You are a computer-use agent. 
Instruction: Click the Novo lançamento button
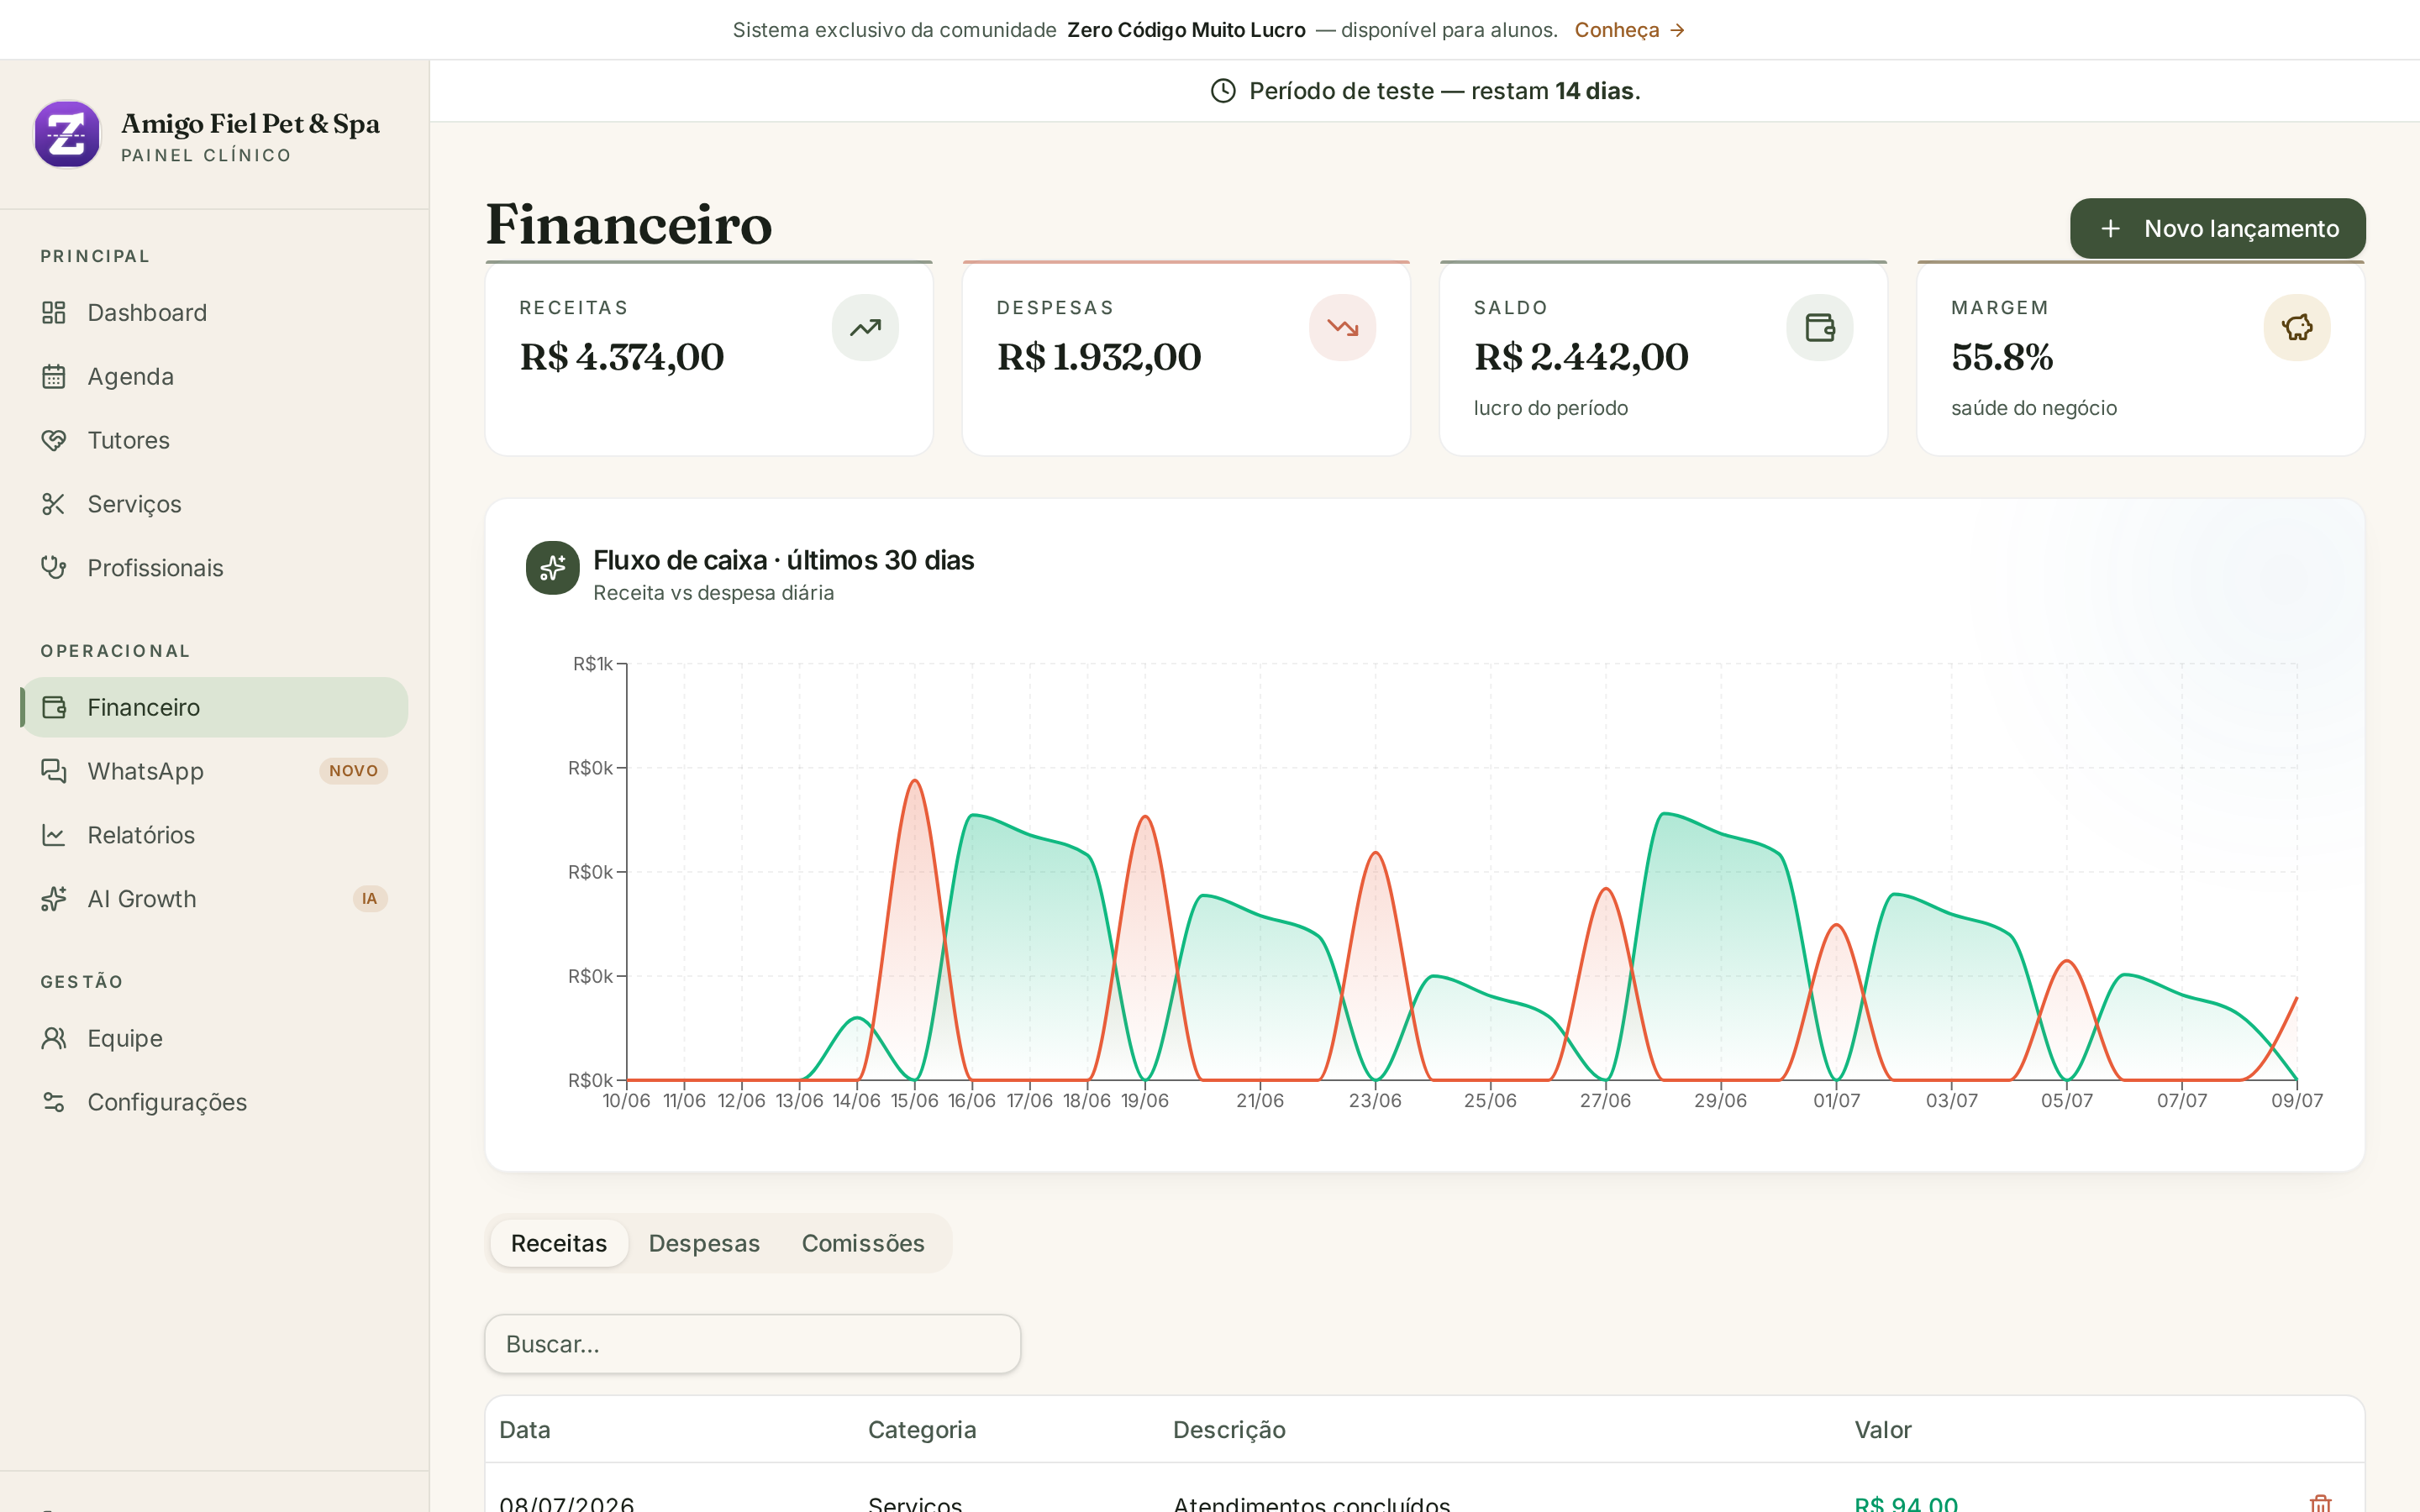(x=2217, y=229)
